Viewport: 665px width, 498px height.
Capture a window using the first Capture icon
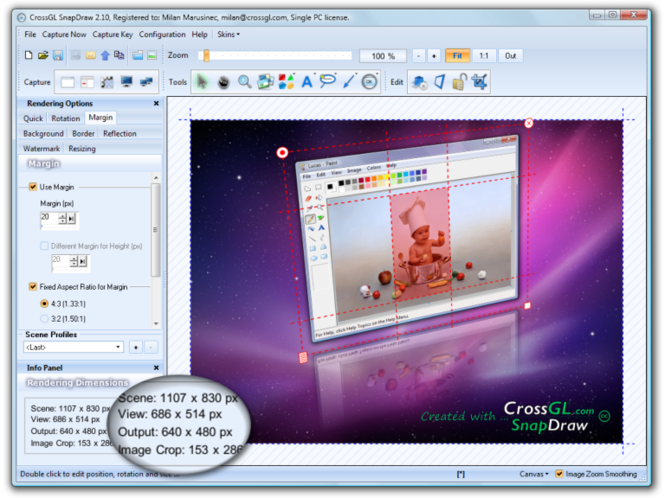(67, 82)
